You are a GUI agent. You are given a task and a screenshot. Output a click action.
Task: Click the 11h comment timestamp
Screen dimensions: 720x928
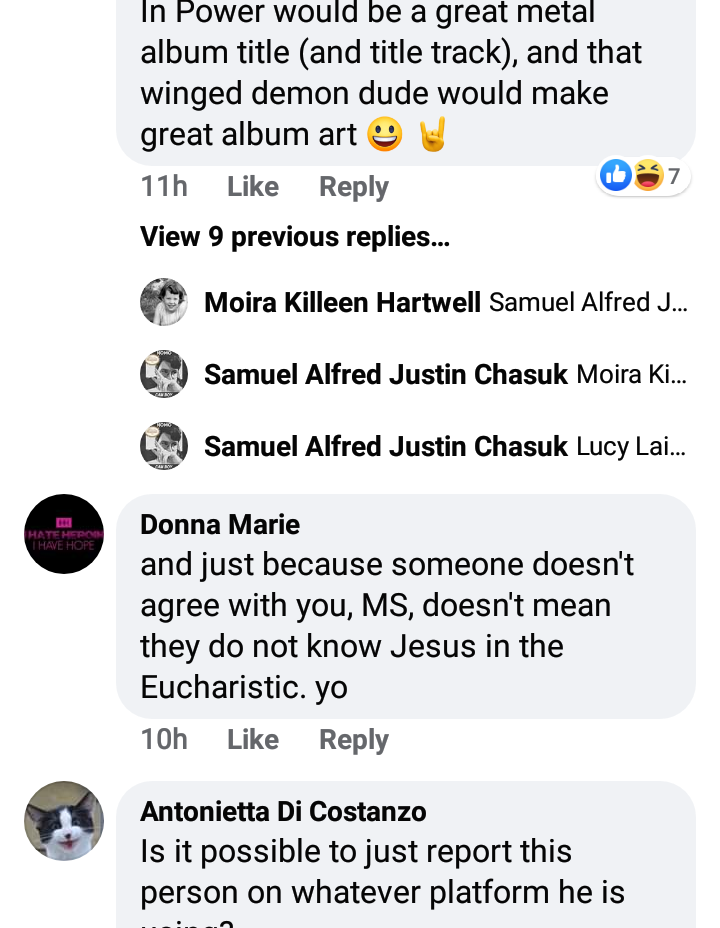[x=164, y=186]
